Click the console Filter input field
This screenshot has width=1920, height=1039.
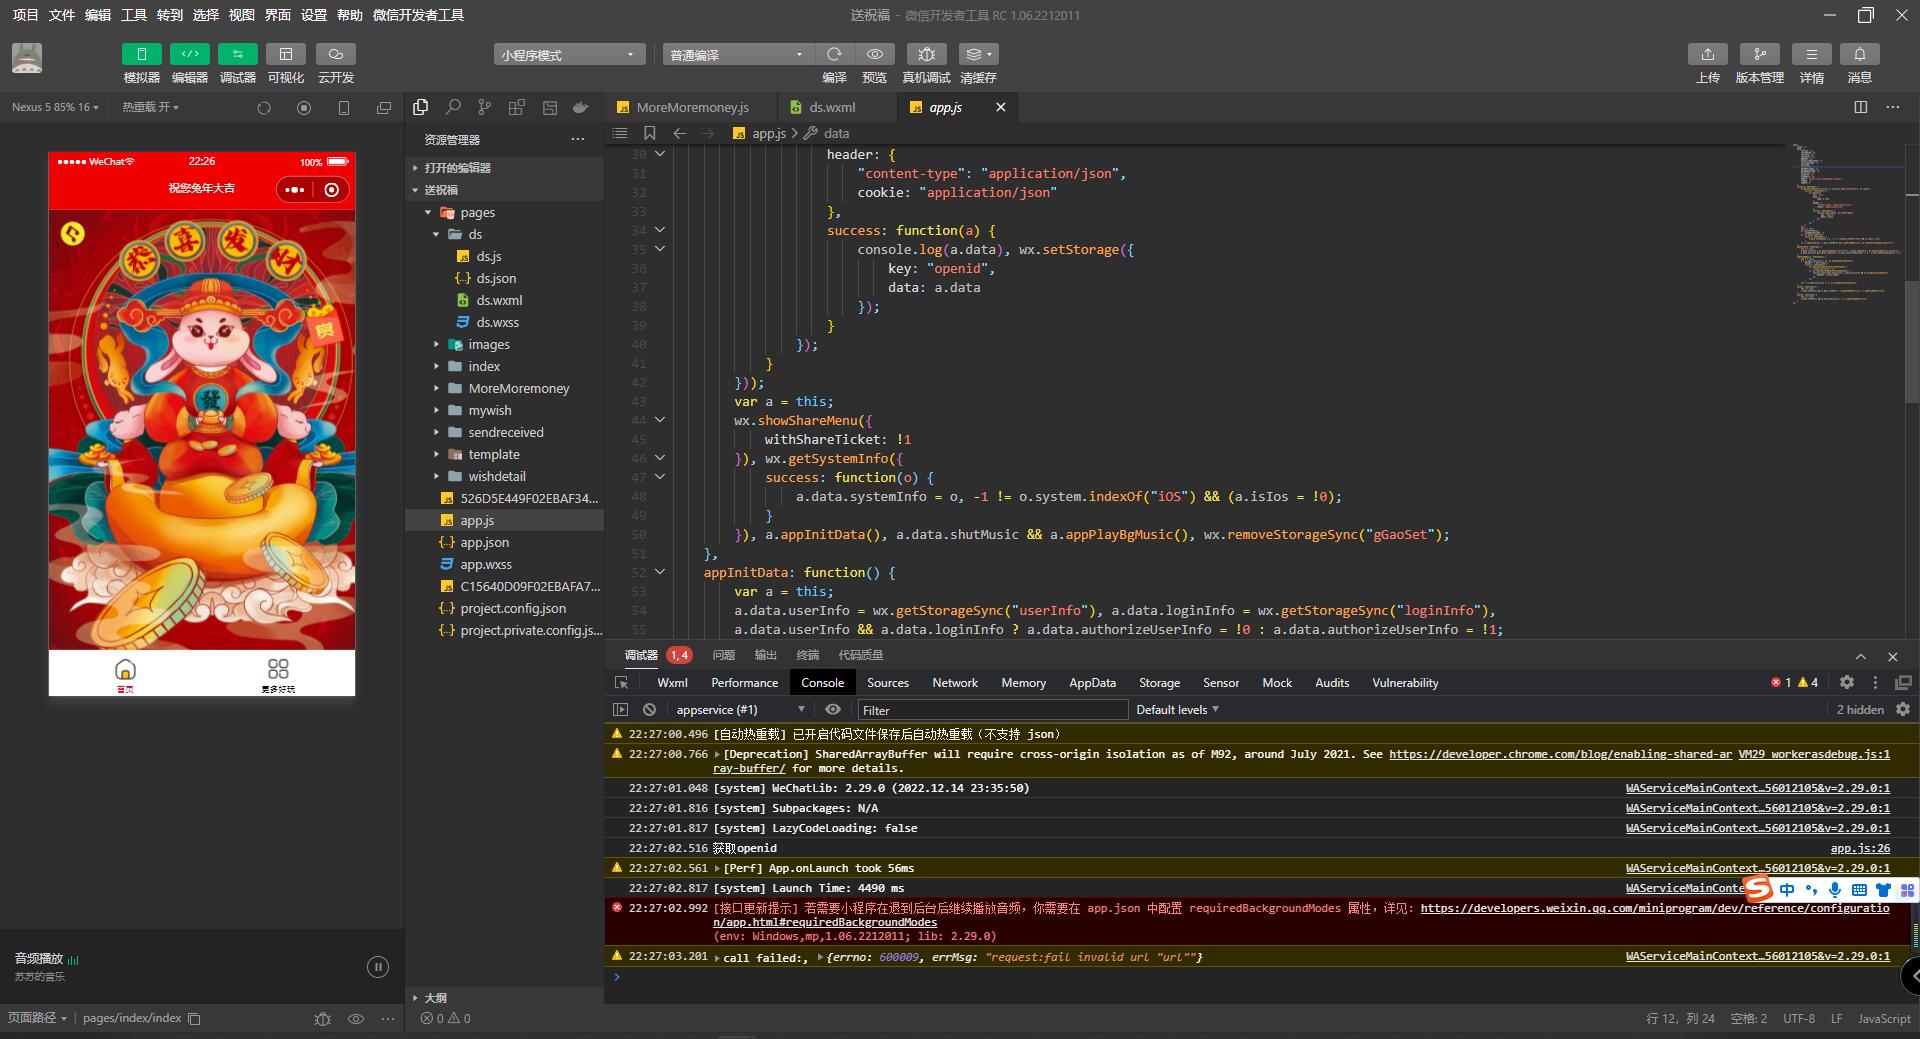[992, 710]
